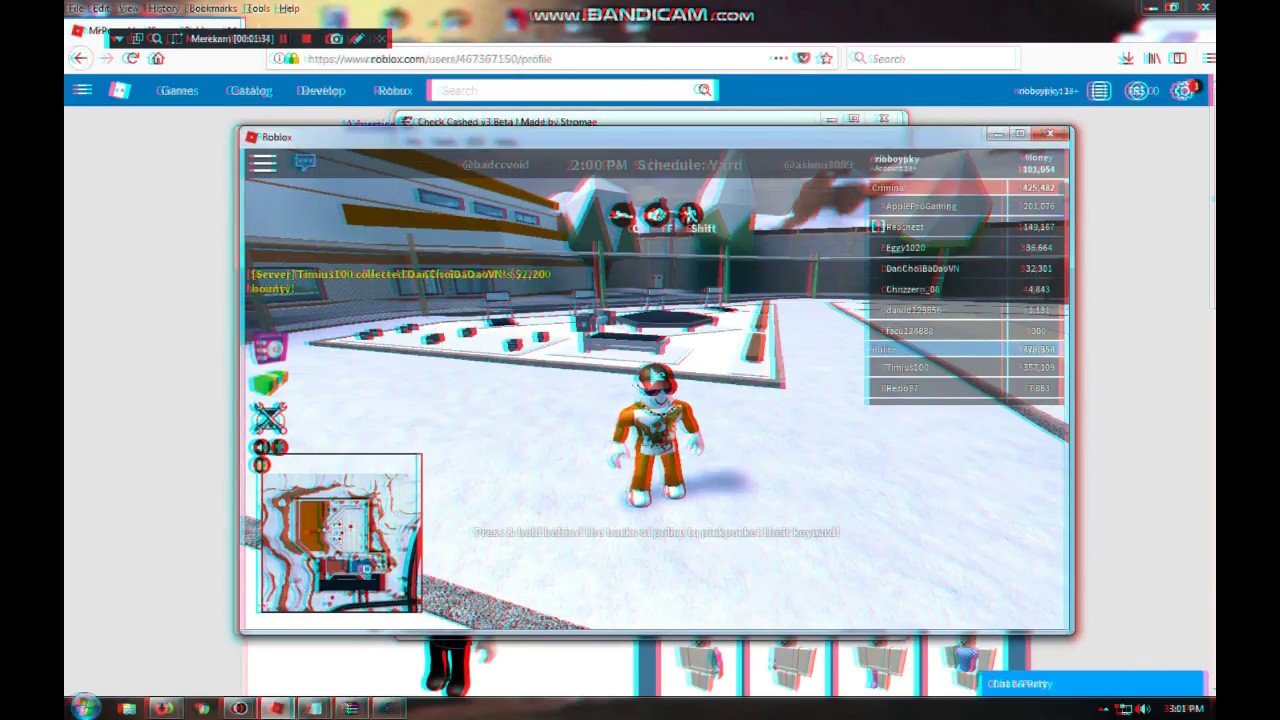Click Bandicam's overlapping-windows icon
Image resolution: width=1280 pixels, height=720 pixels.
(x=137, y=39)
